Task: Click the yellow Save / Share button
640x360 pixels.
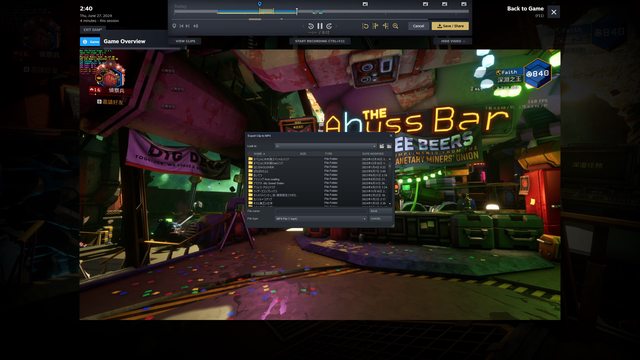Action: tap(450, 26)
